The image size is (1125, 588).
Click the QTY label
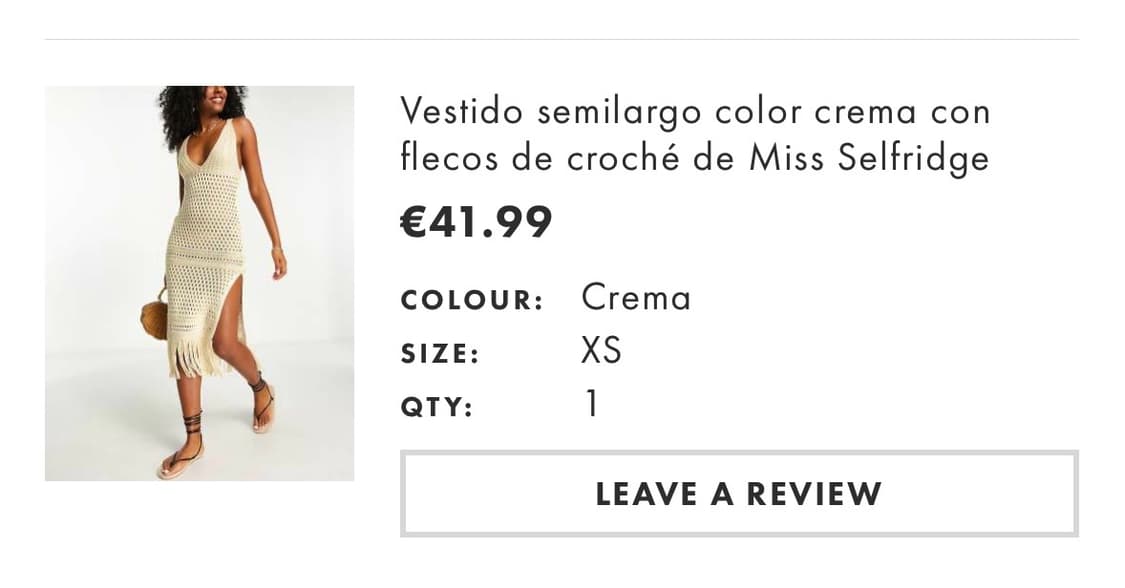point(436,407)
